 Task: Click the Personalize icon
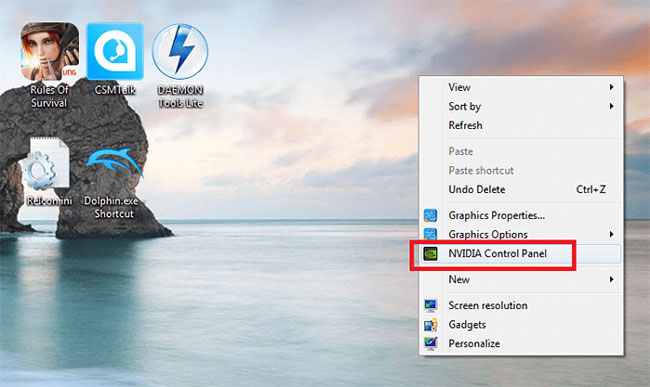[x=430, y=343]
